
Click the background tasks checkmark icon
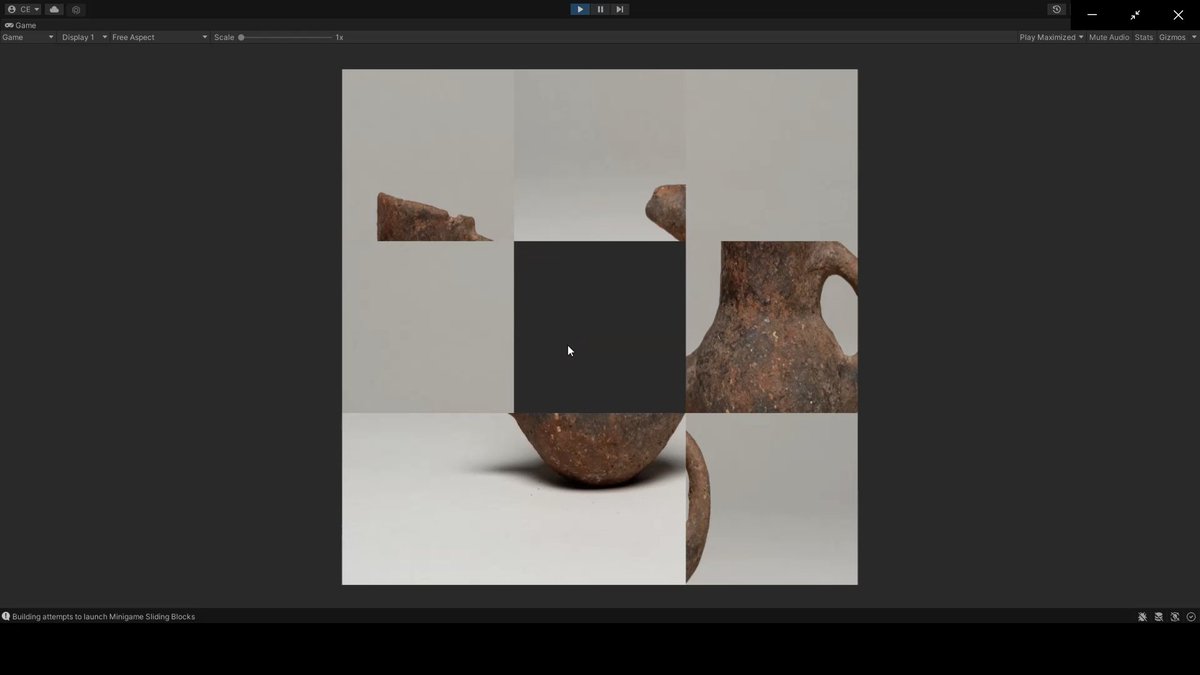[x=1191, y=617]
